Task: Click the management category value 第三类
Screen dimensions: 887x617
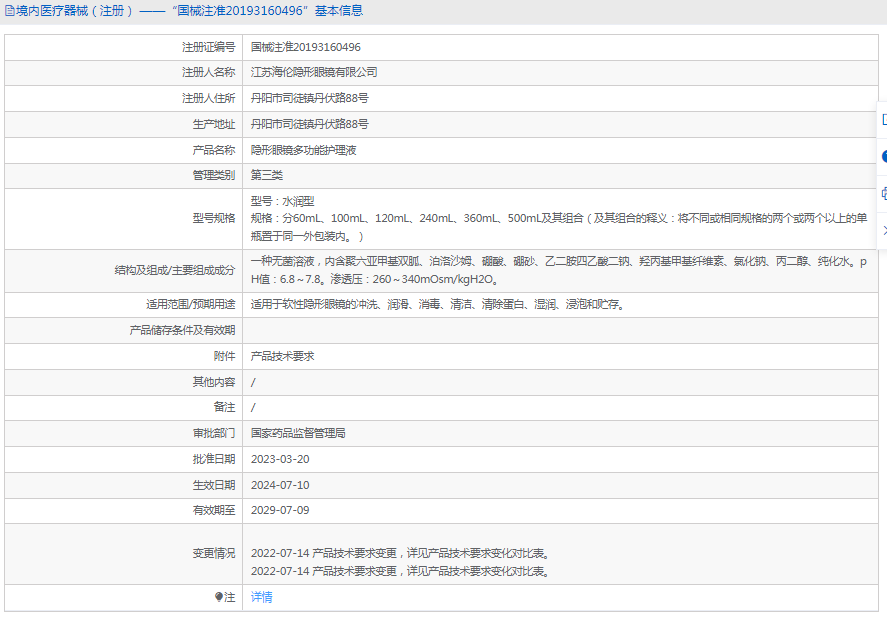Action: coord(266,175)
